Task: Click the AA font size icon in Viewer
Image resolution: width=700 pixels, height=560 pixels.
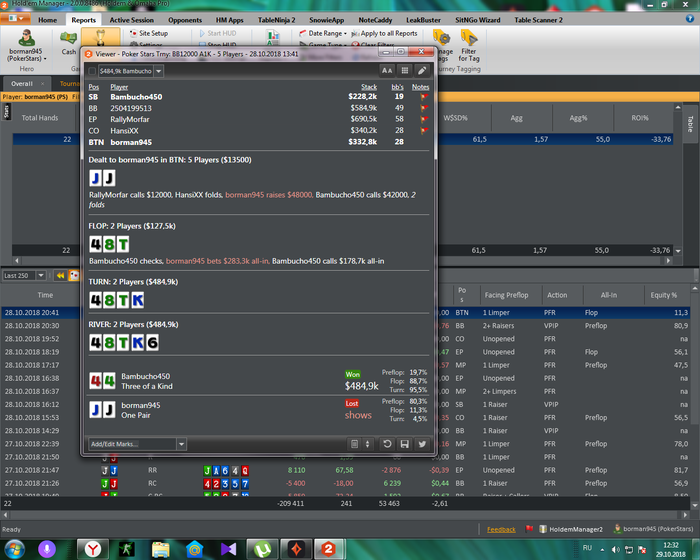Action: tap(387, 71)
